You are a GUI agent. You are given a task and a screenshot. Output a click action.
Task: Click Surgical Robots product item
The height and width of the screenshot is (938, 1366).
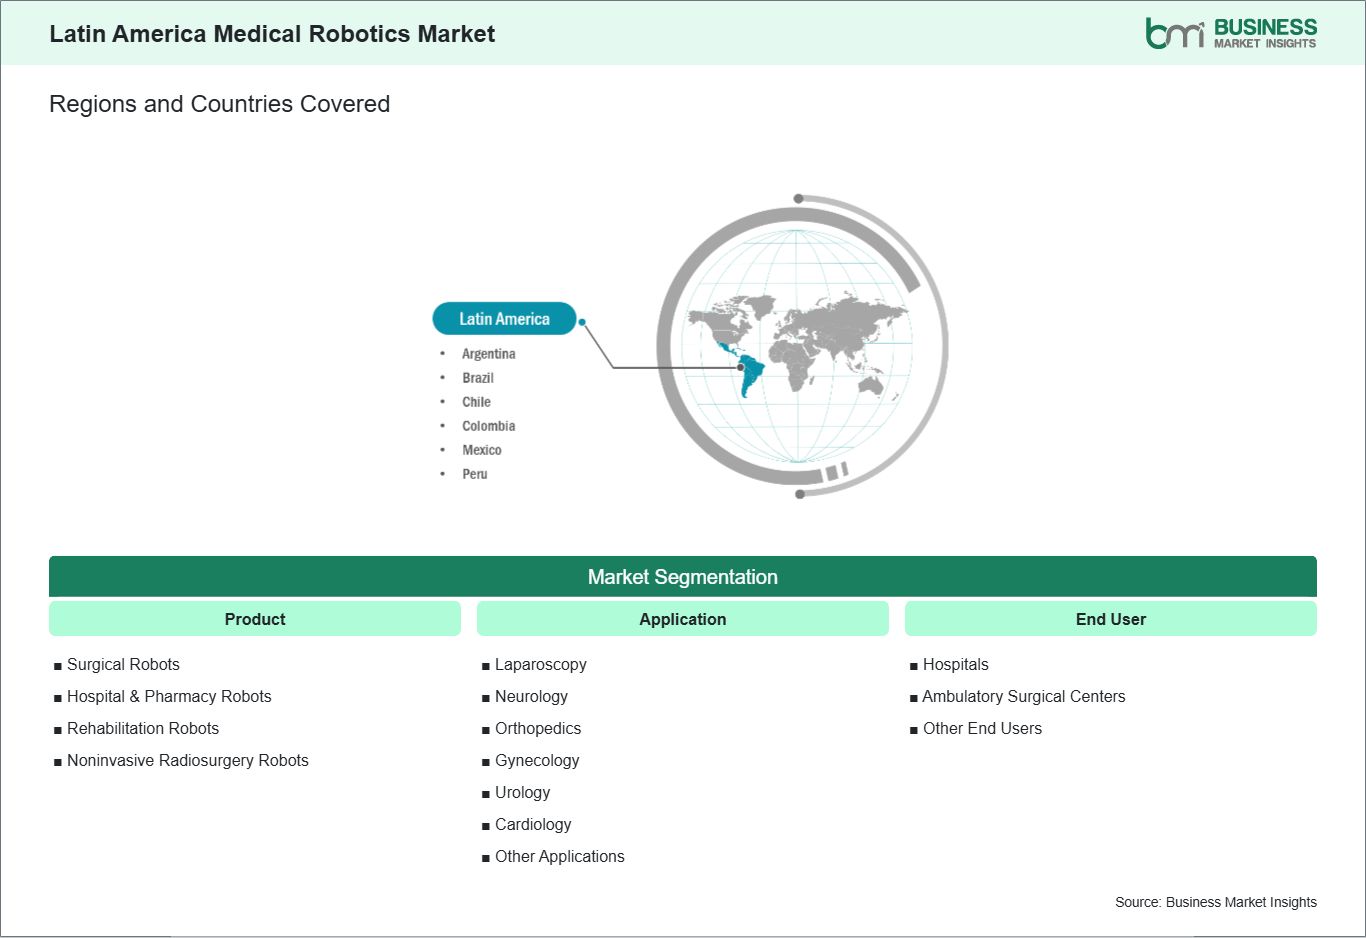click(x=123, y=664)
